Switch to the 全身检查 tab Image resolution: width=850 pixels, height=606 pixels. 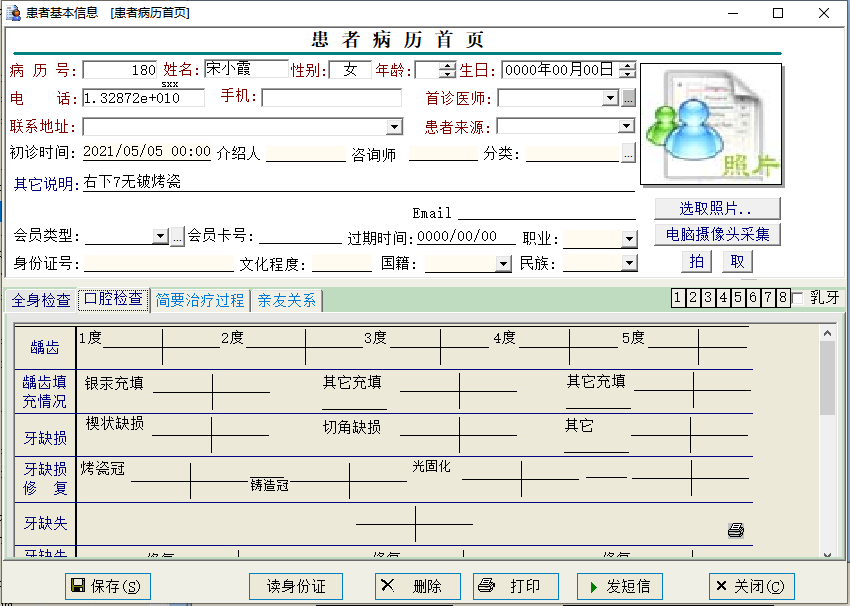[41, 300]
